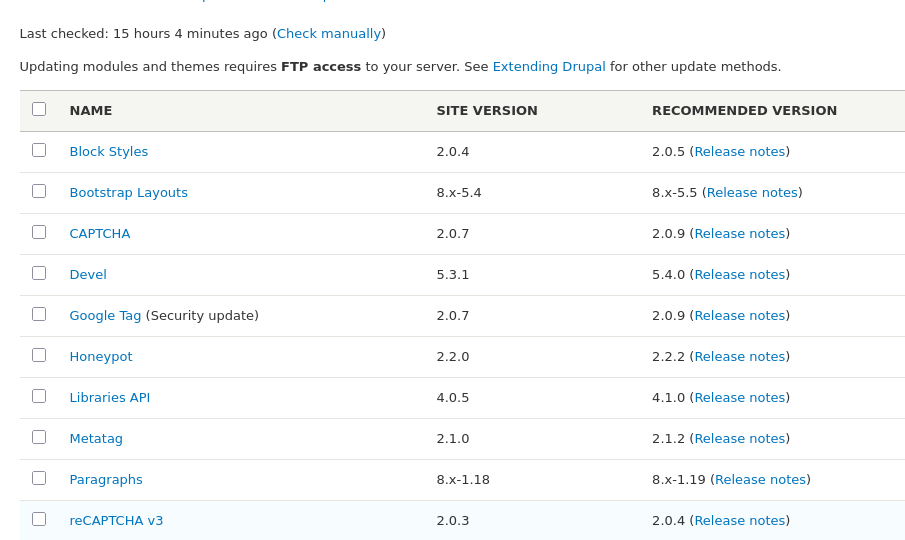Open the Google Tag module page
This screenshot has width=905, height=540.
105,315
